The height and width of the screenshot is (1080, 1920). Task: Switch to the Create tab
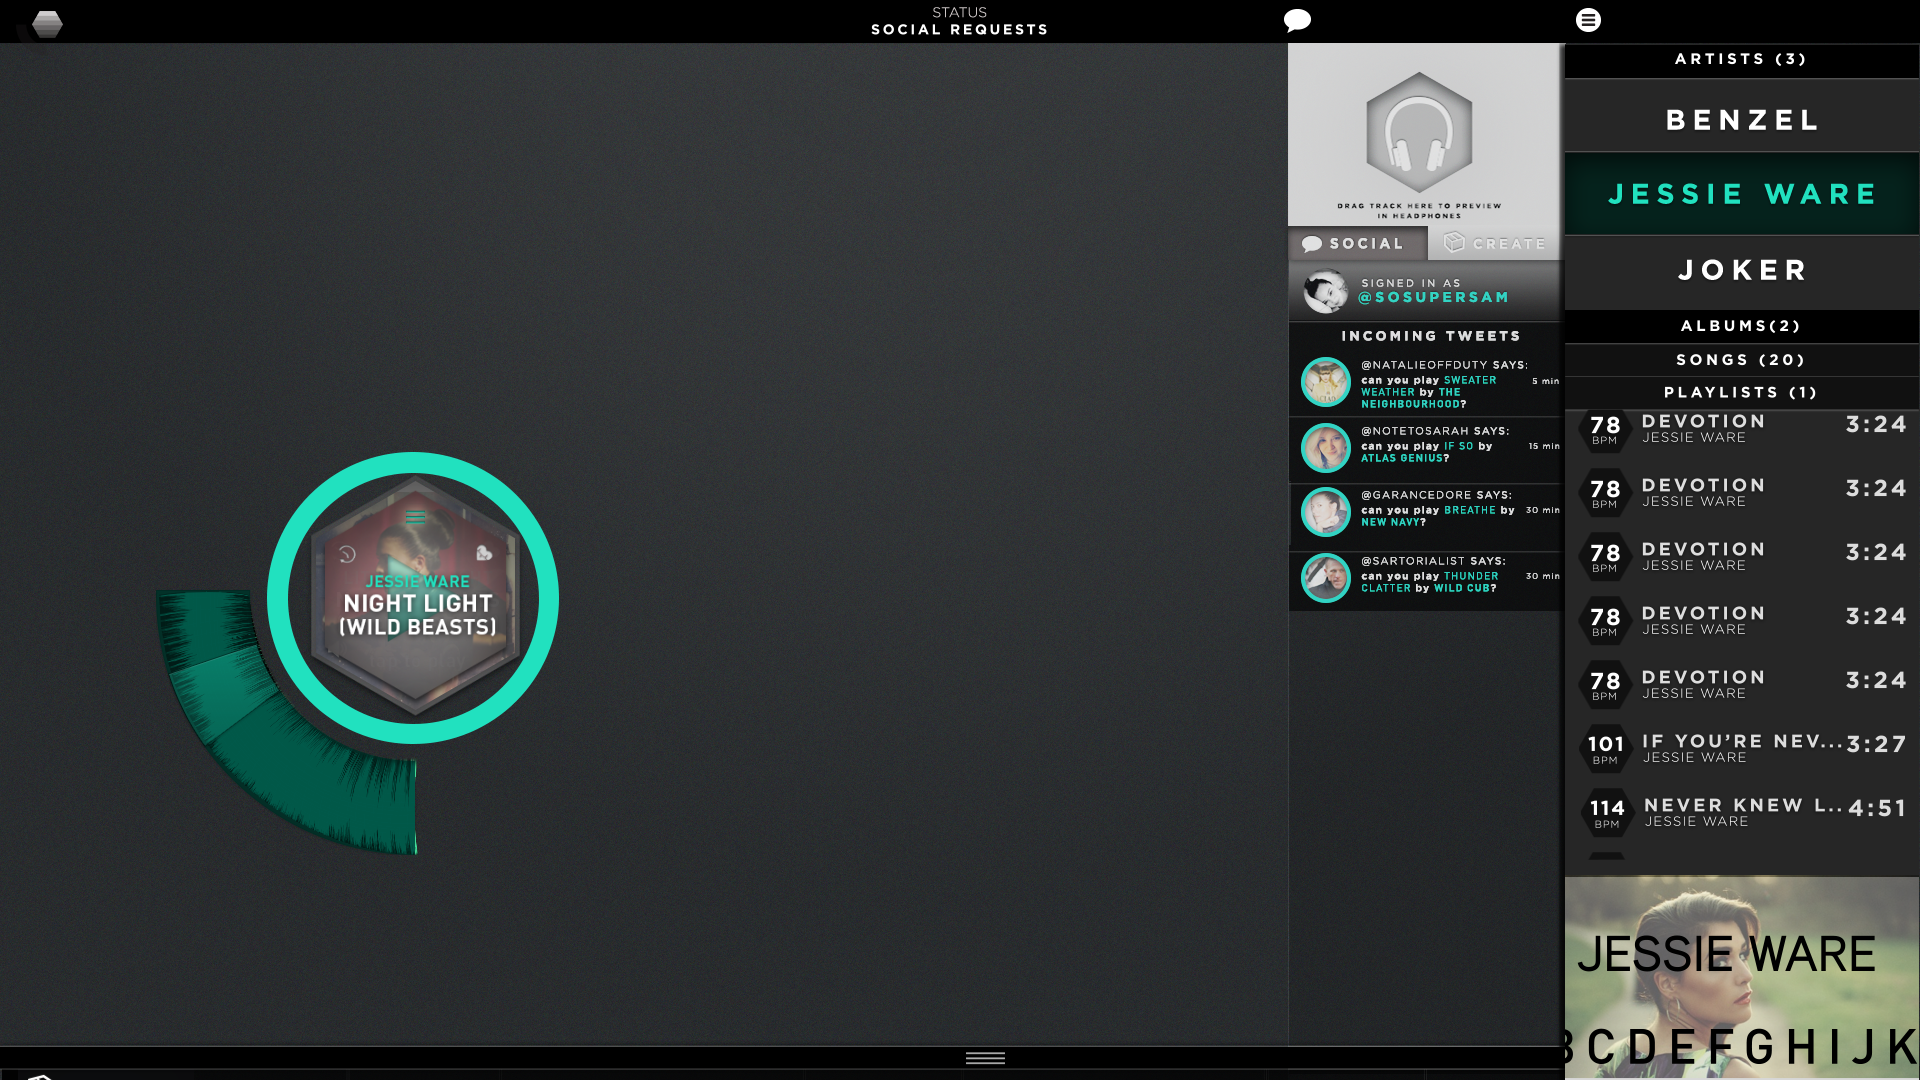point(1495,244)
